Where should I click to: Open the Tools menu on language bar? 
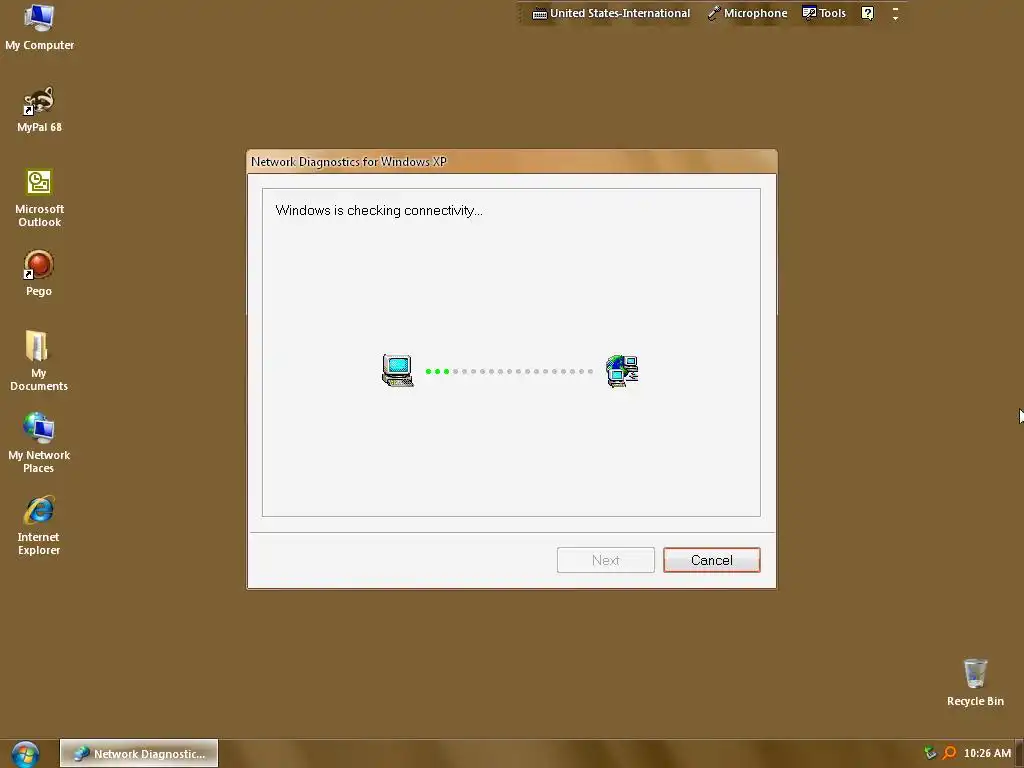coord(824,13)
